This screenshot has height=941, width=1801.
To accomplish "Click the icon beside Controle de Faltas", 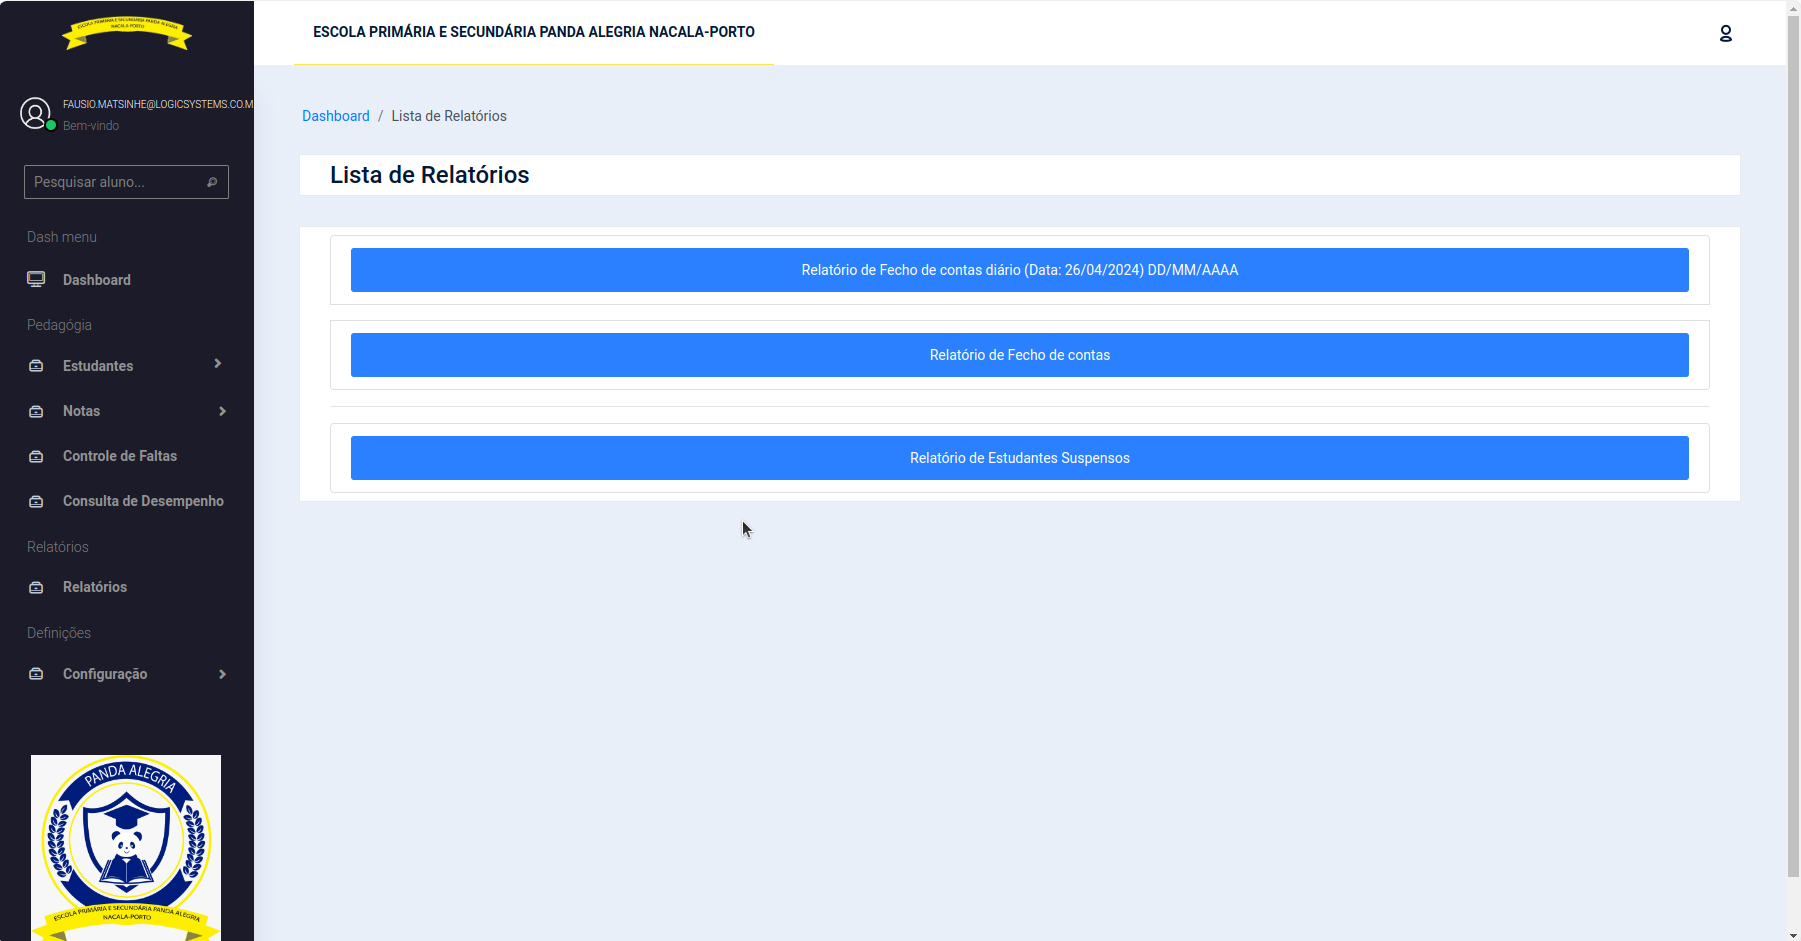I will point(36,456).
